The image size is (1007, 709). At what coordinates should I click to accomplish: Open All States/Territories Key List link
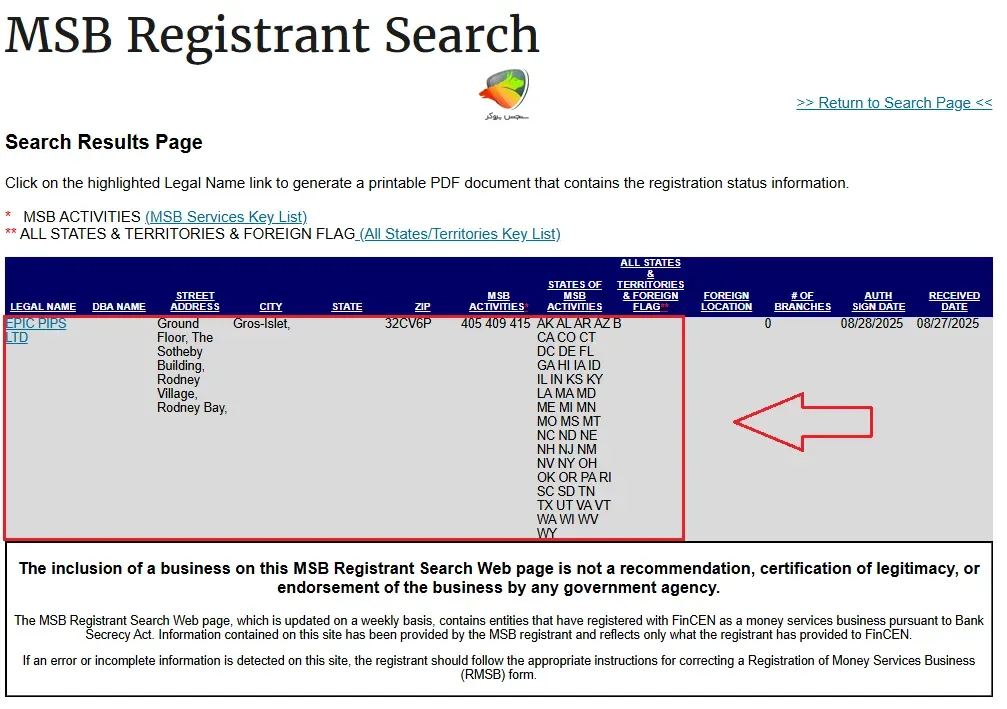[460, 234]
